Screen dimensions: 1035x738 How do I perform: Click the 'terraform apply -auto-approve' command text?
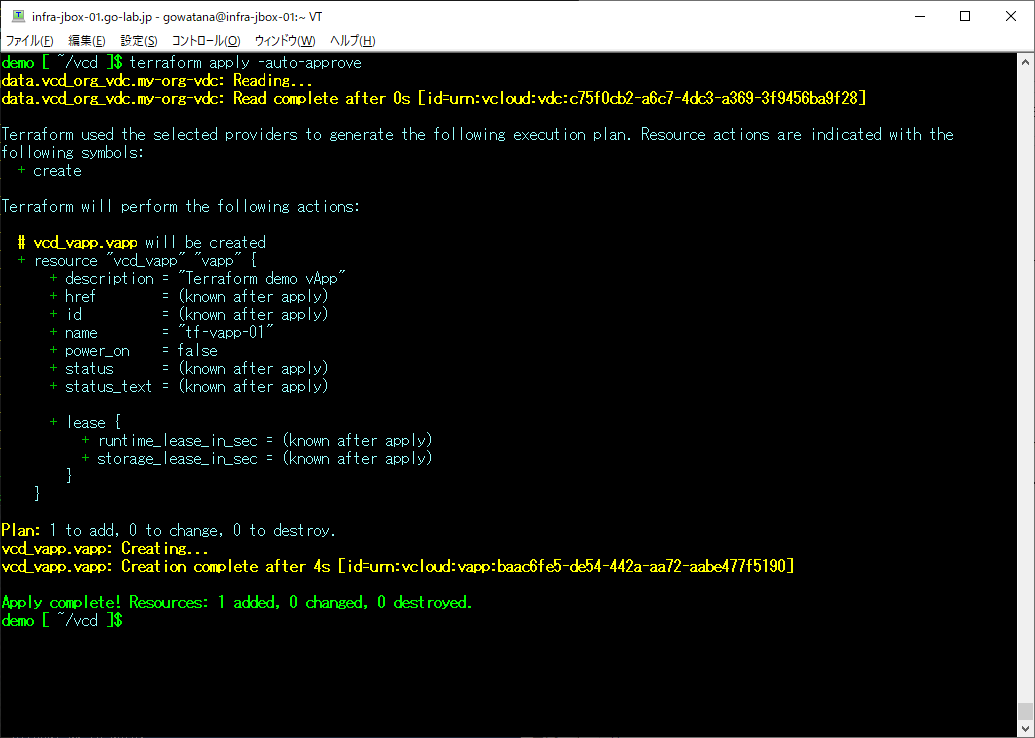click(x=246, y=63)
